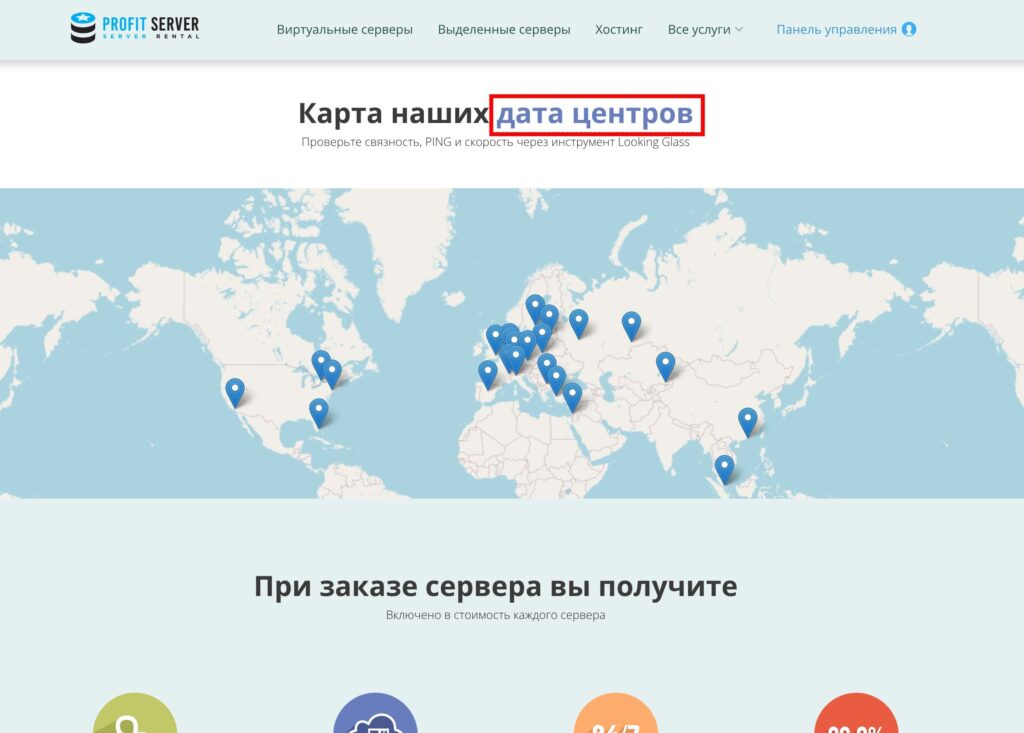Click the red 99.9% uptime icon

pos(856,713)
